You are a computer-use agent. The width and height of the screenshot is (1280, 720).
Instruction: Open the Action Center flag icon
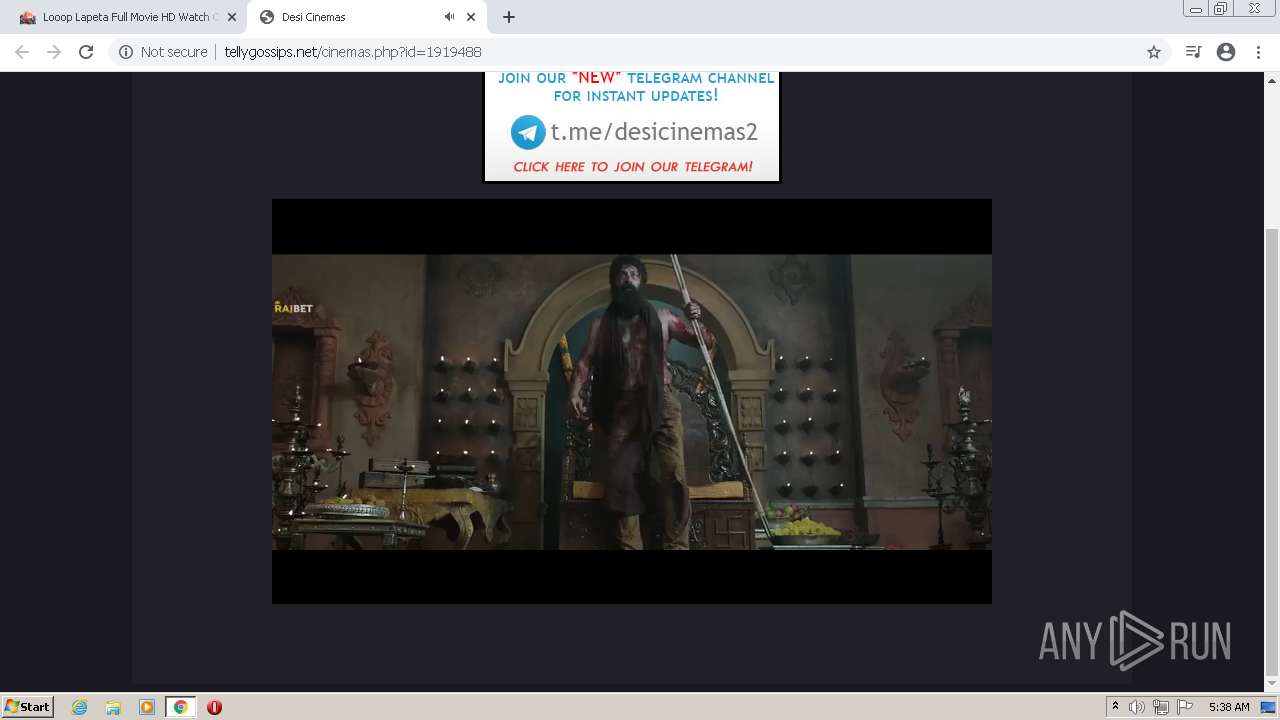[1185, 707]
